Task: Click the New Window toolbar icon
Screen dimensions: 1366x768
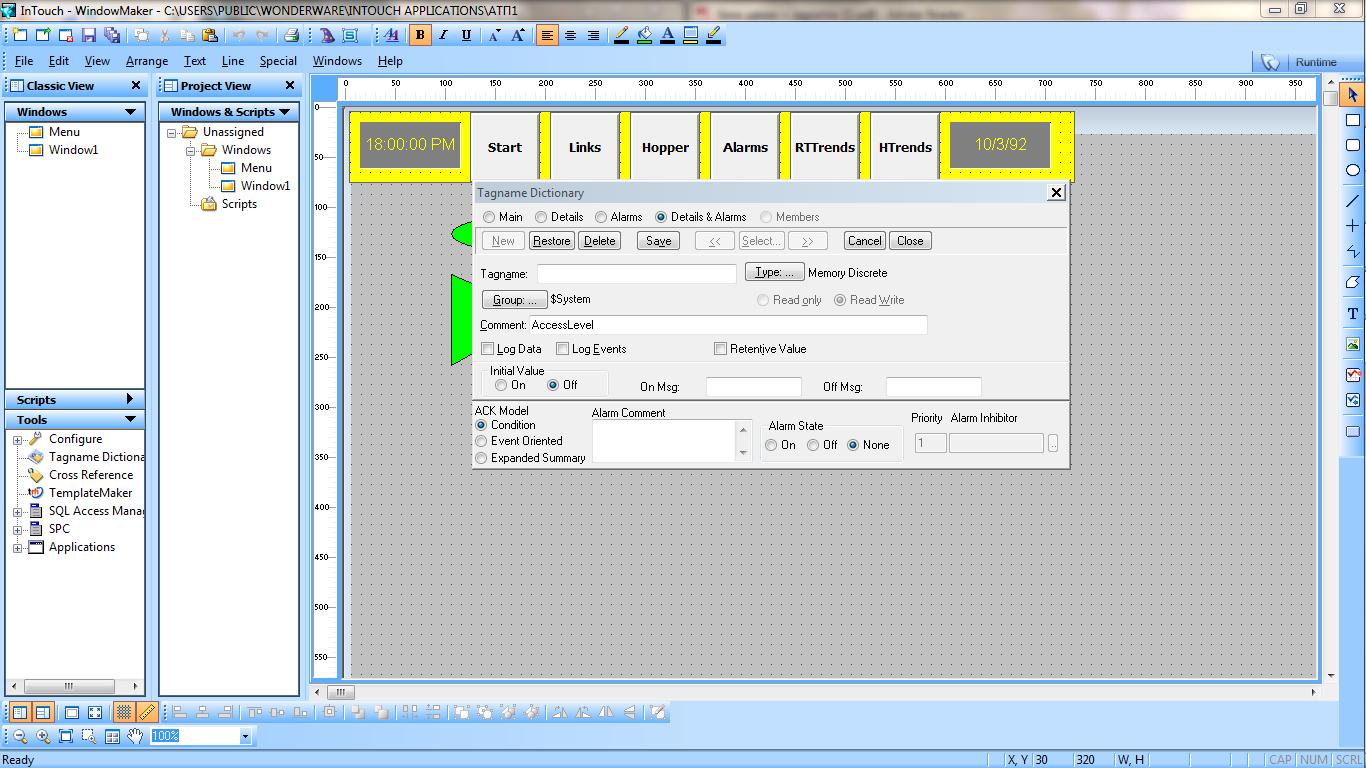Action: click(x=20, y=35)
